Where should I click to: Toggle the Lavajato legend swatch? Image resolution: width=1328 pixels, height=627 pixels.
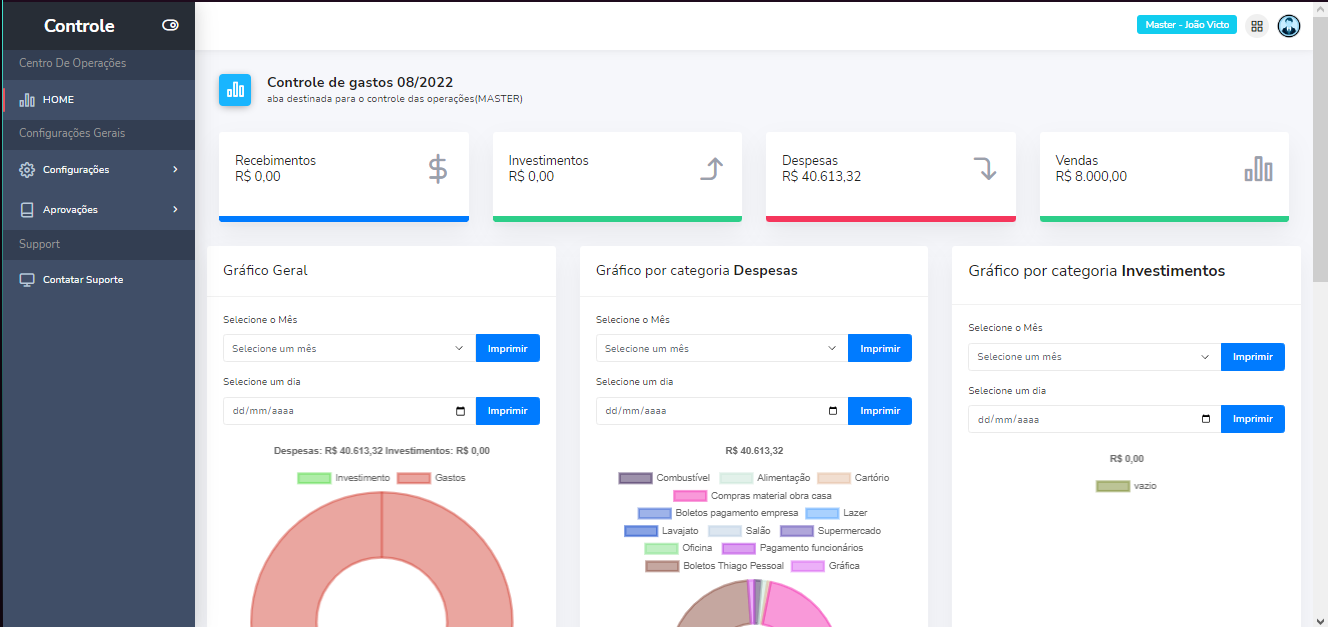pos(640,531)
